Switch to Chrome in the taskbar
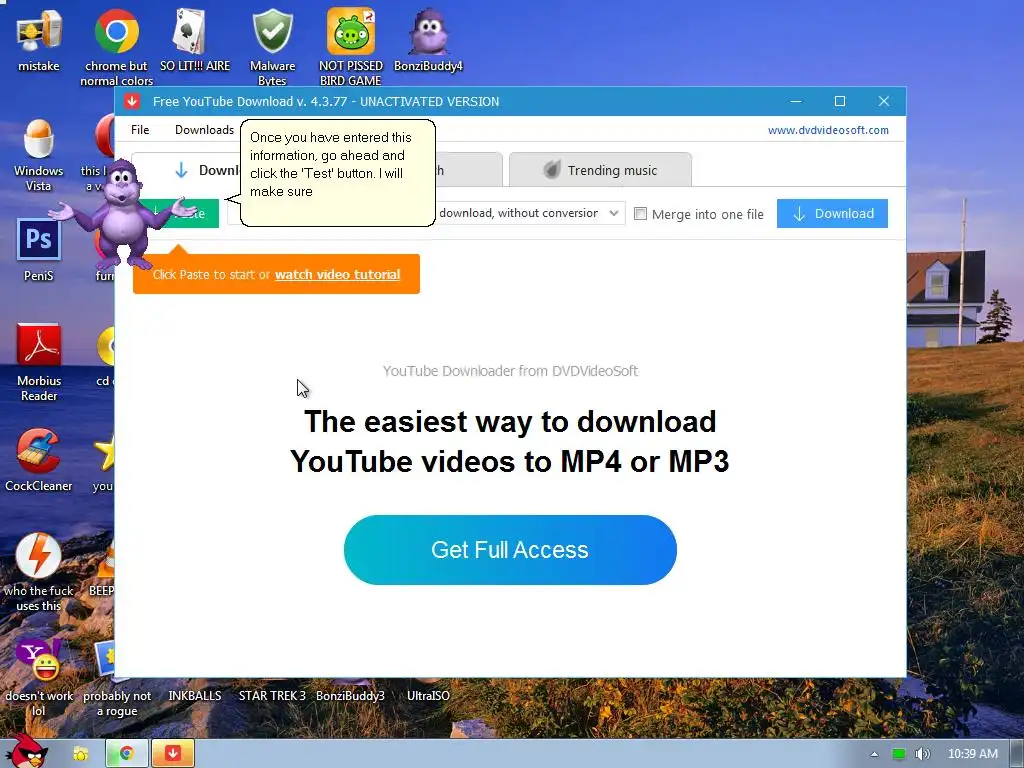The height and width of the screenshot is (768, 1024). pyautogui.click(x=127, y=754)
